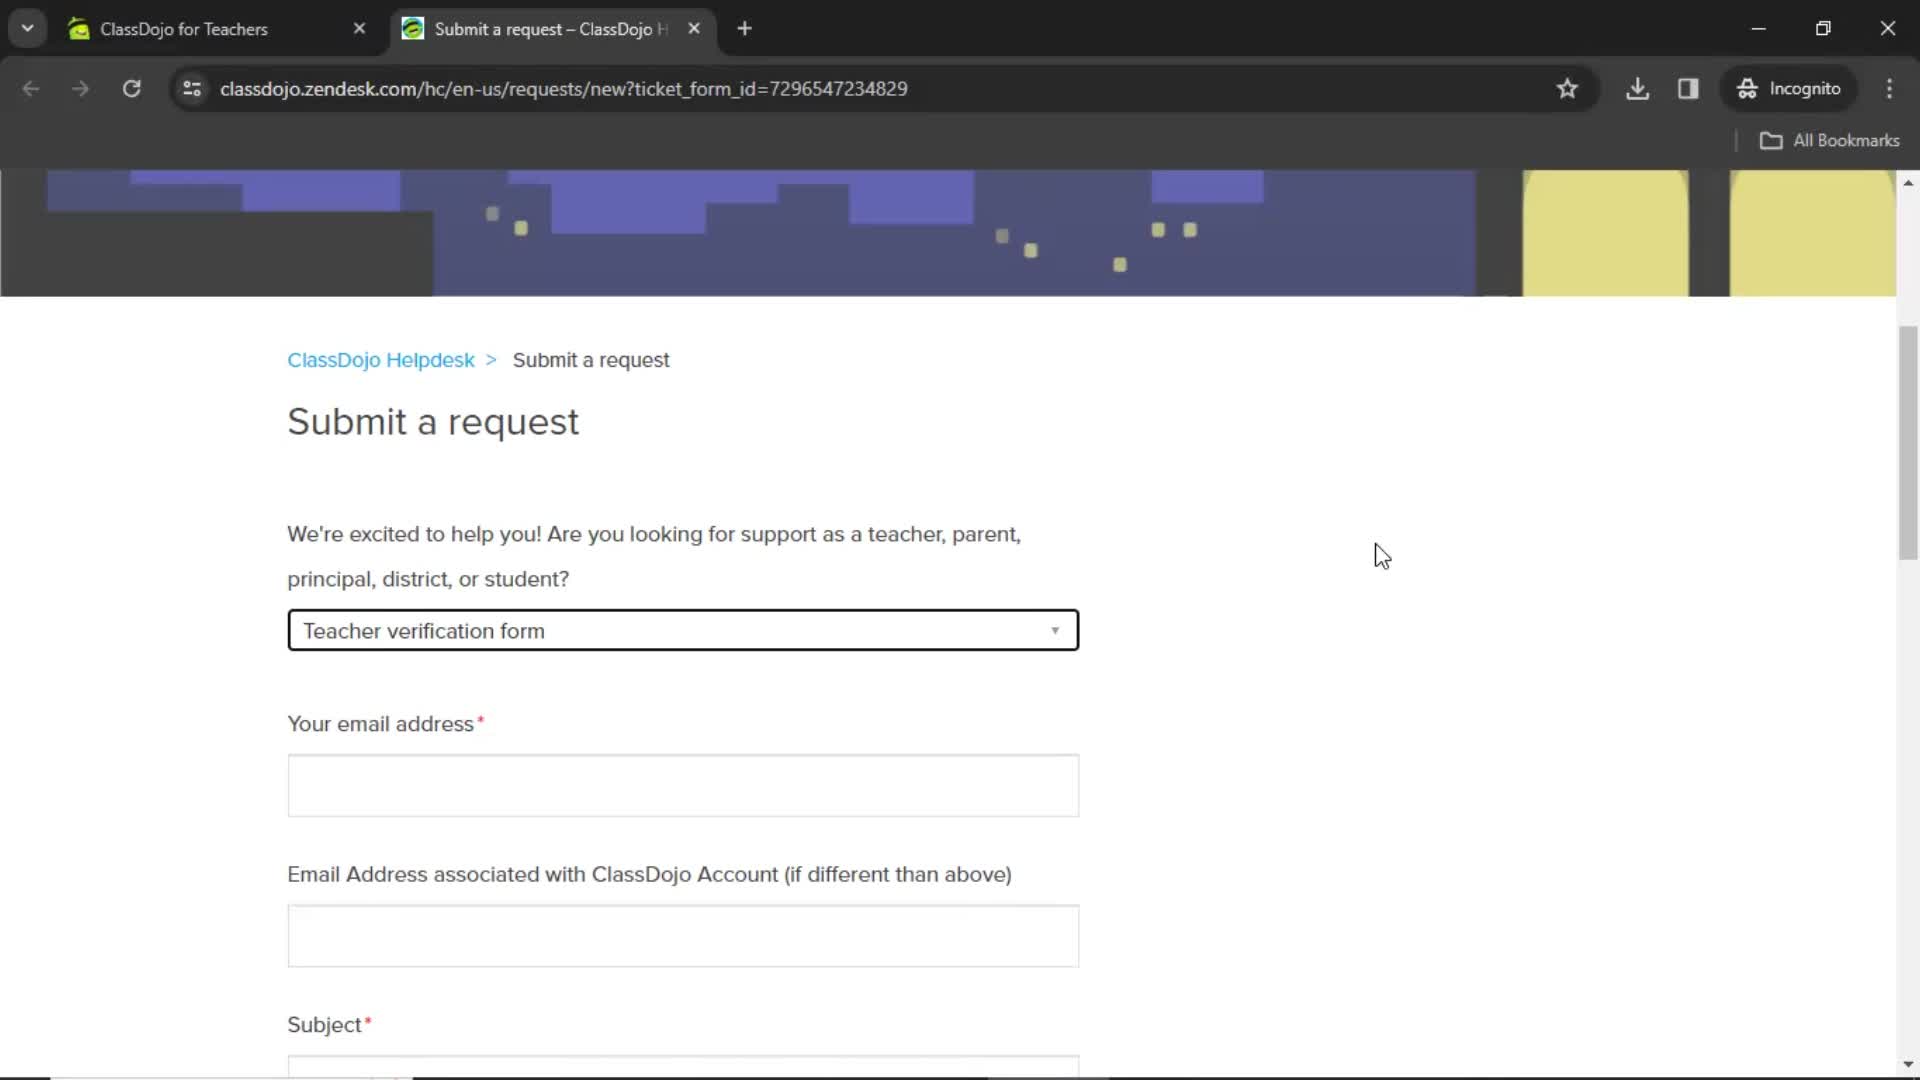This screenshot has height=1080, width=1920.
Task: Switch to ClassDojo for Teachers tab
Action: point(185,29)
